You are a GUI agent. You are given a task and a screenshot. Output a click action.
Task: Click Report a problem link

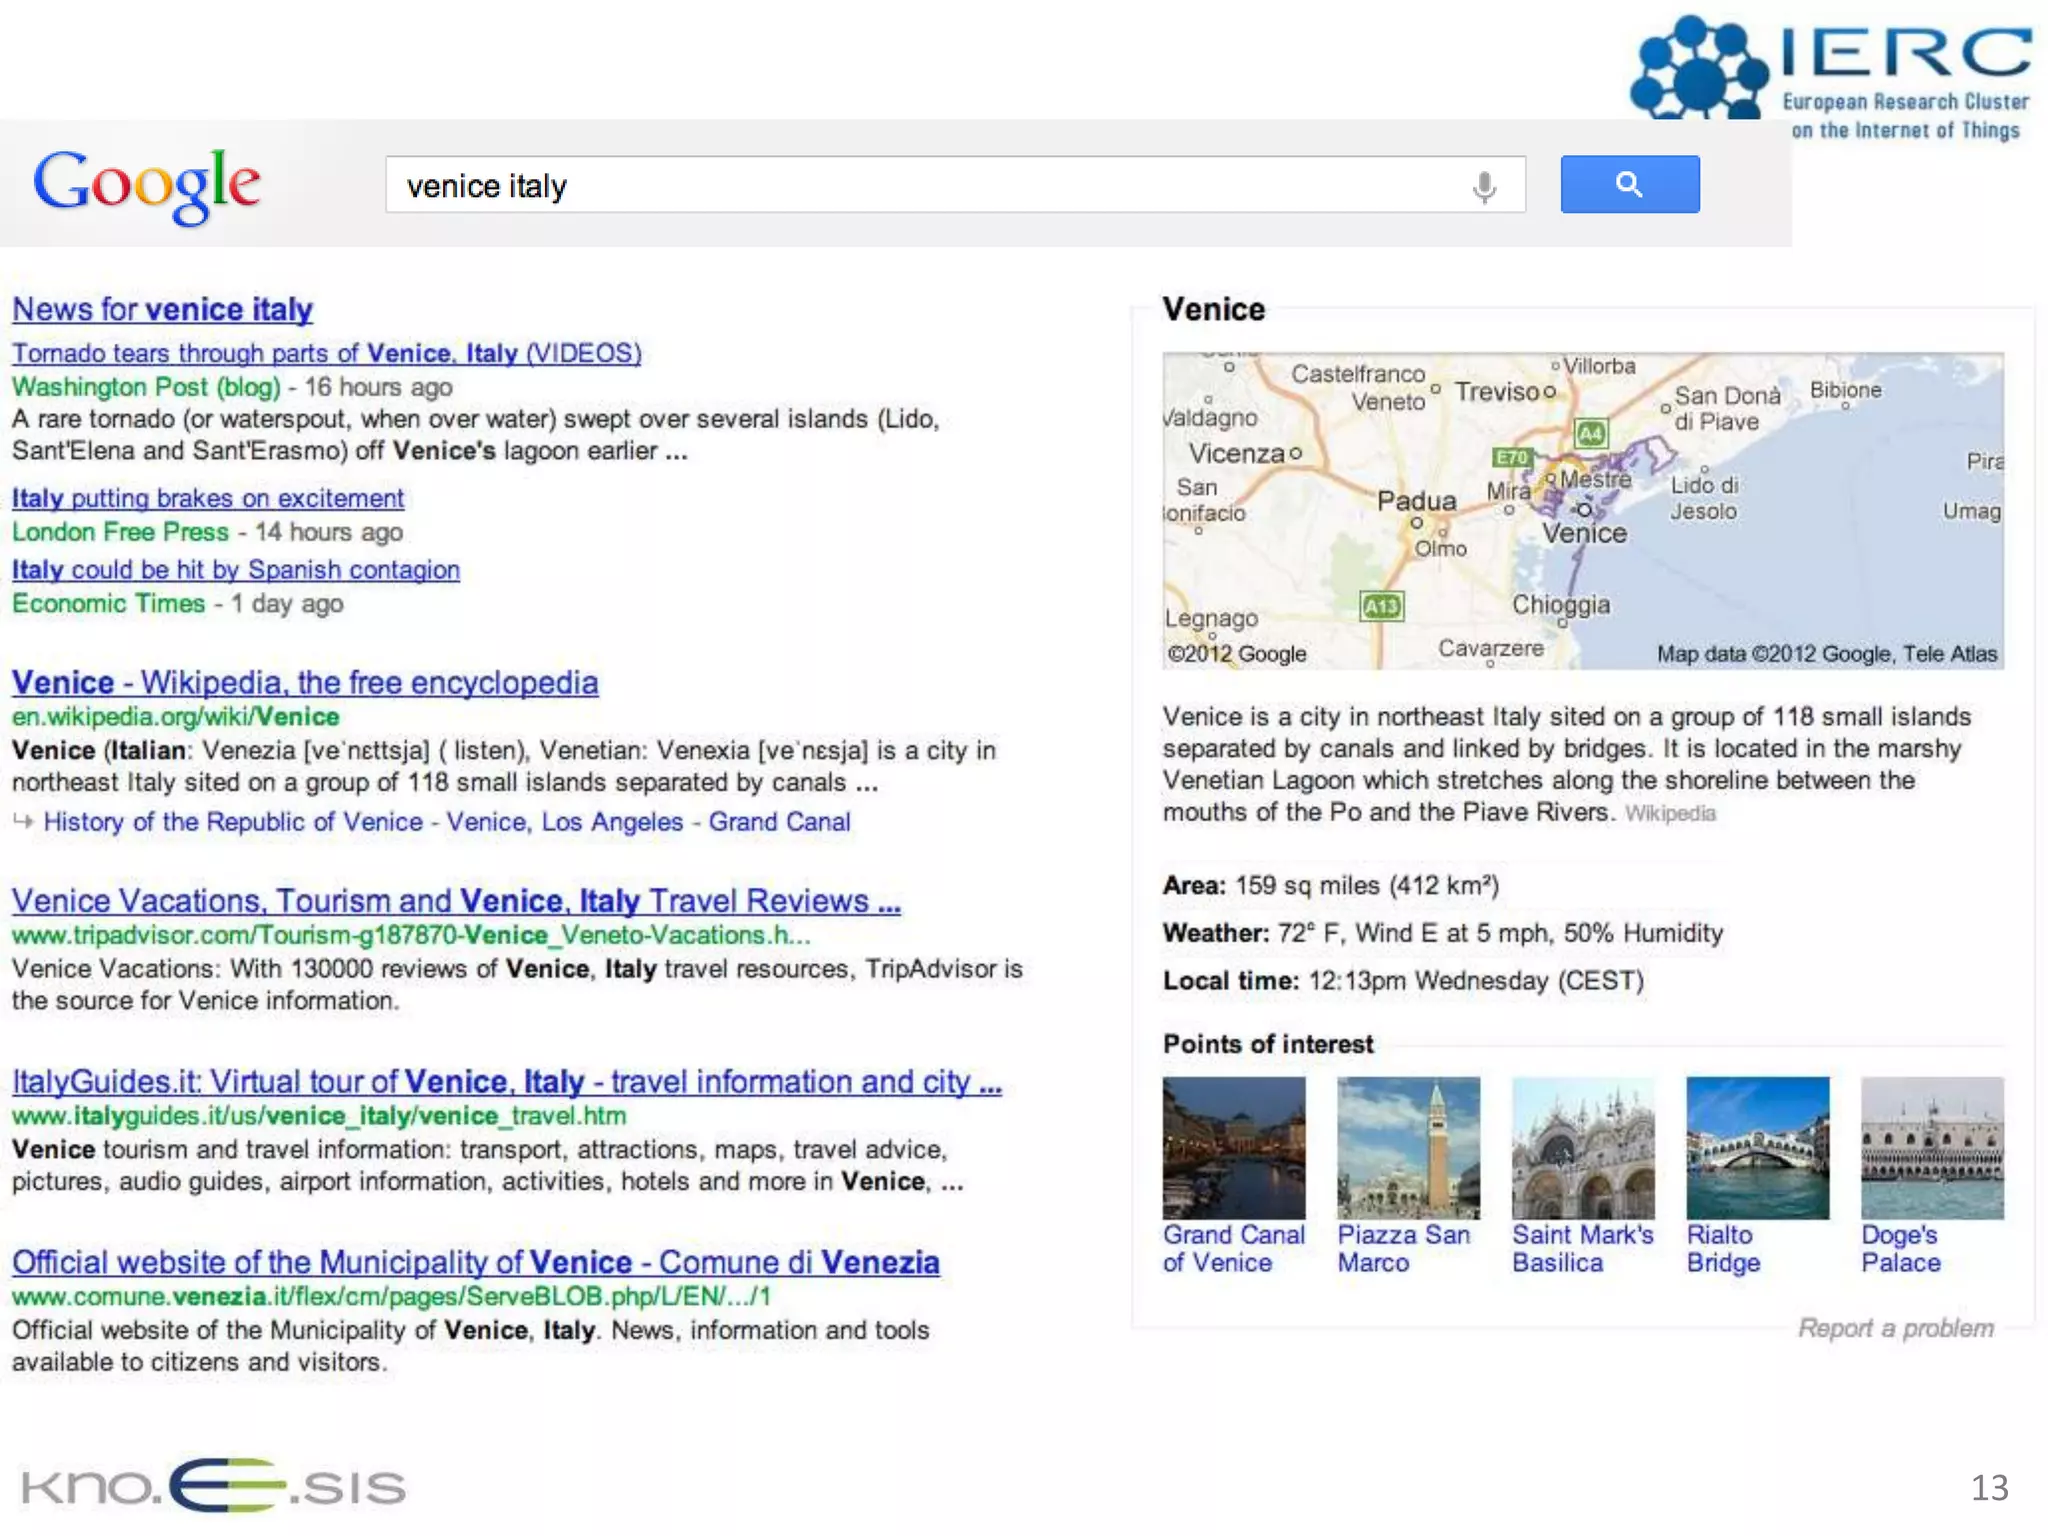click(x=1895, y=1328)
